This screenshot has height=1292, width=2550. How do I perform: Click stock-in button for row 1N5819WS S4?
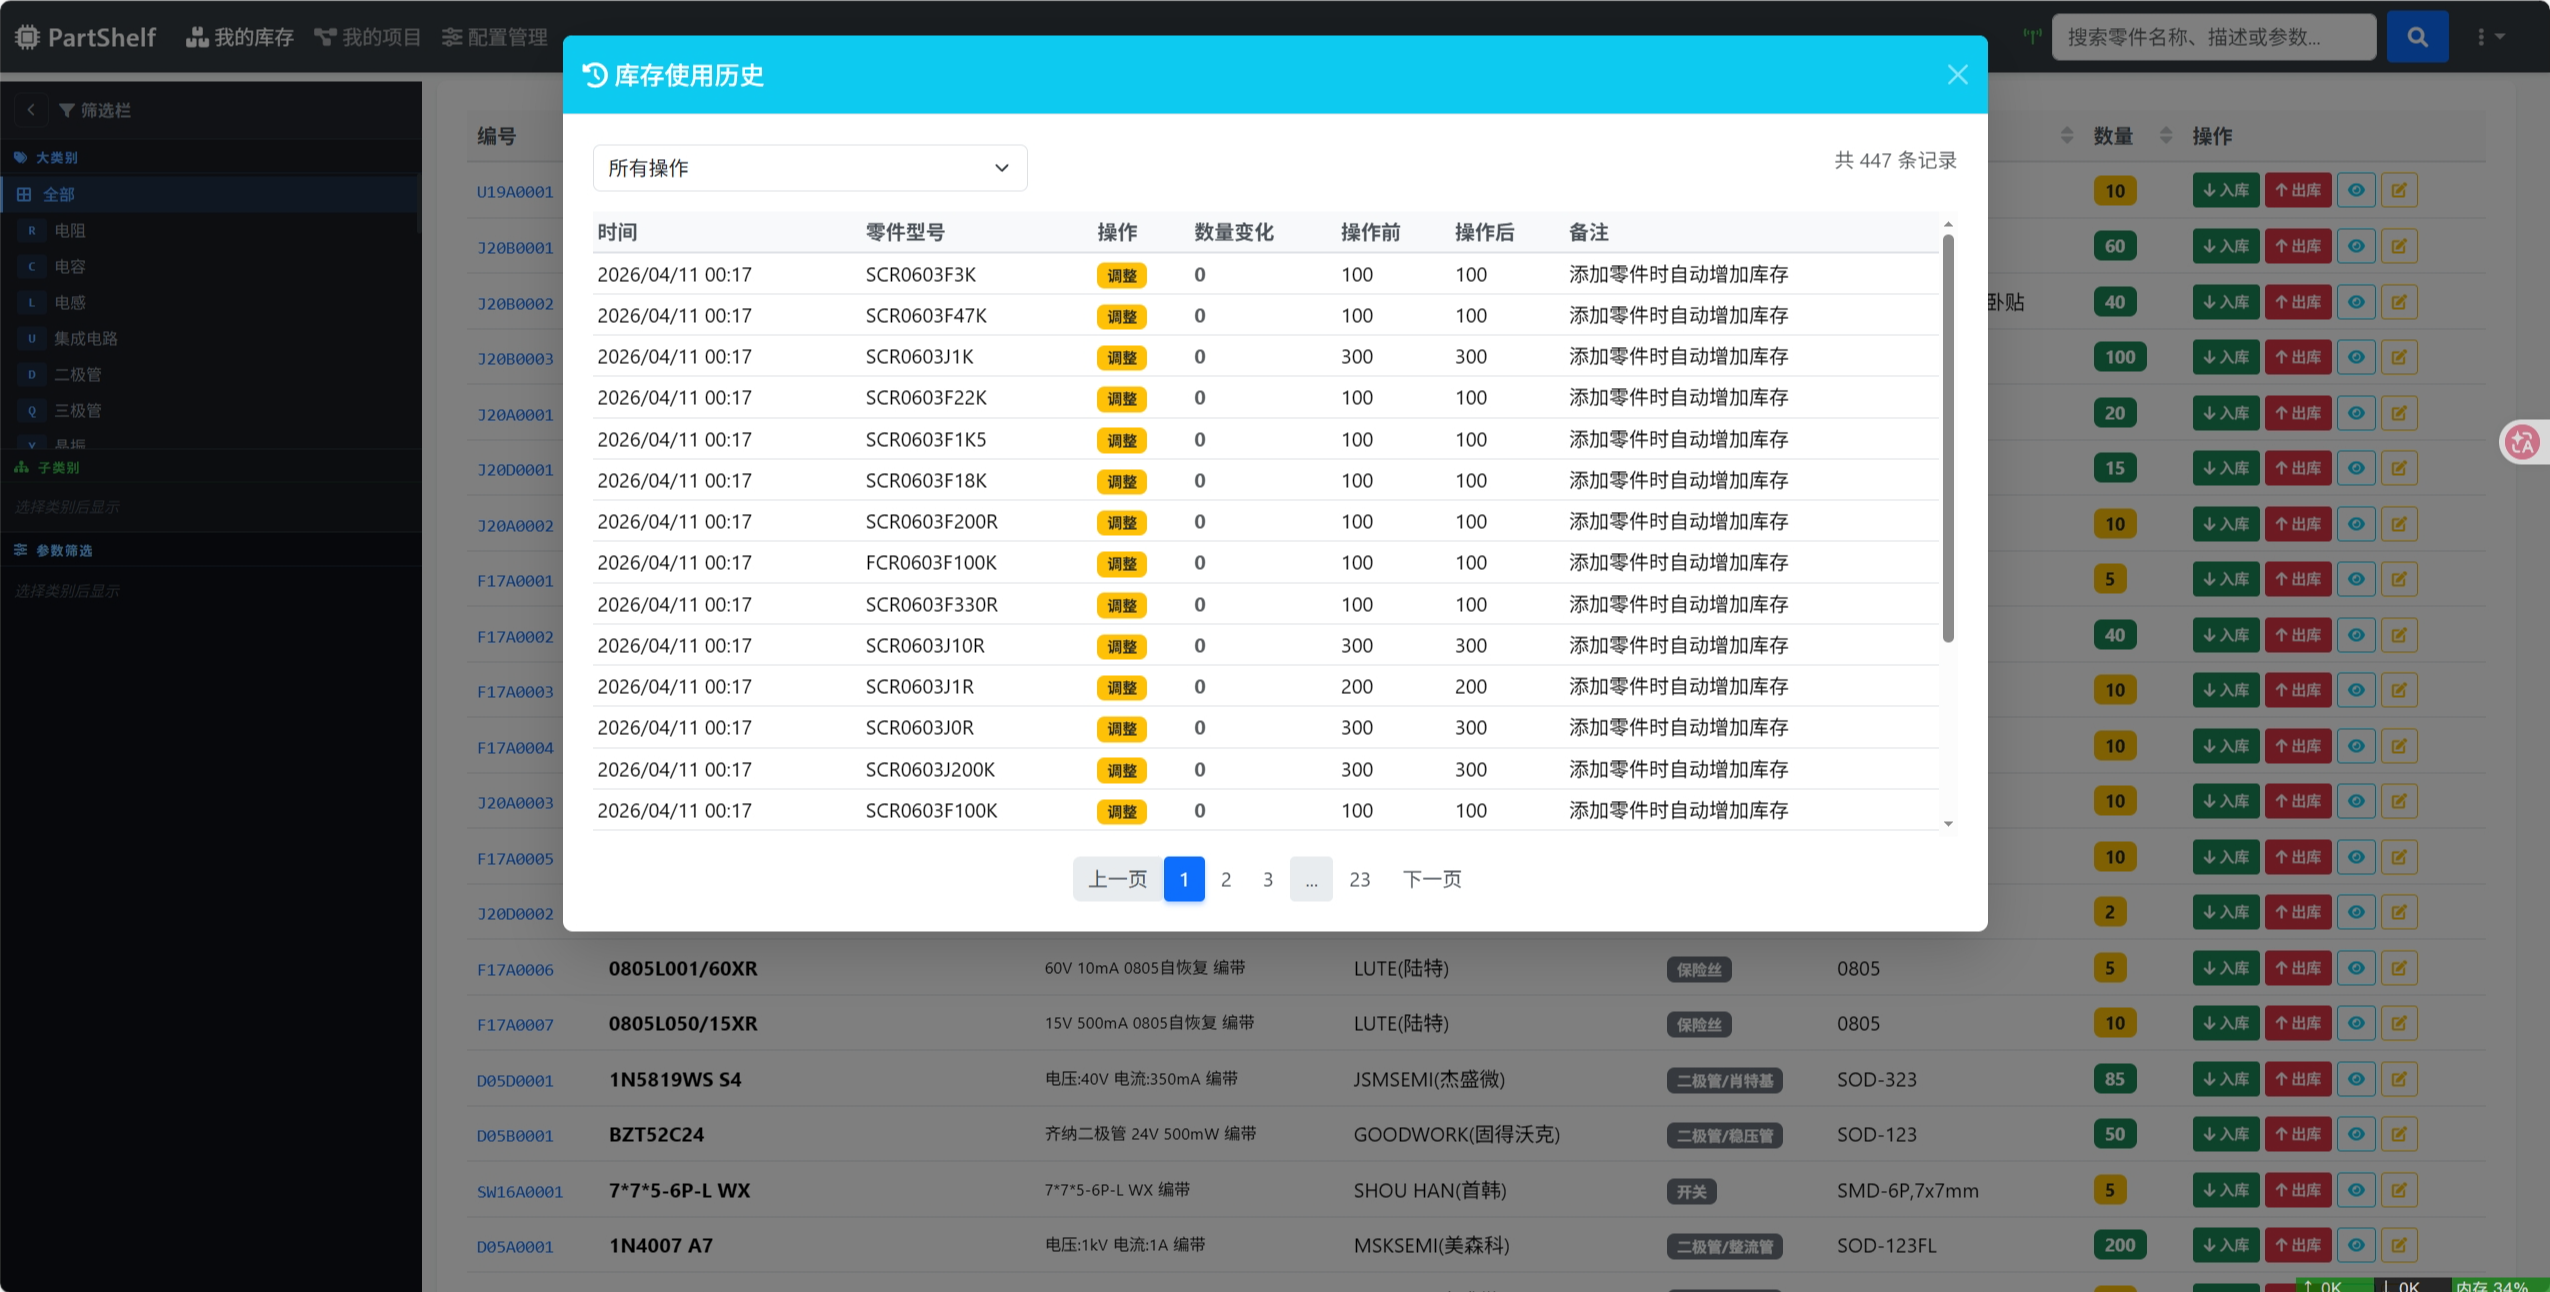click(x=2226, y=1078)
